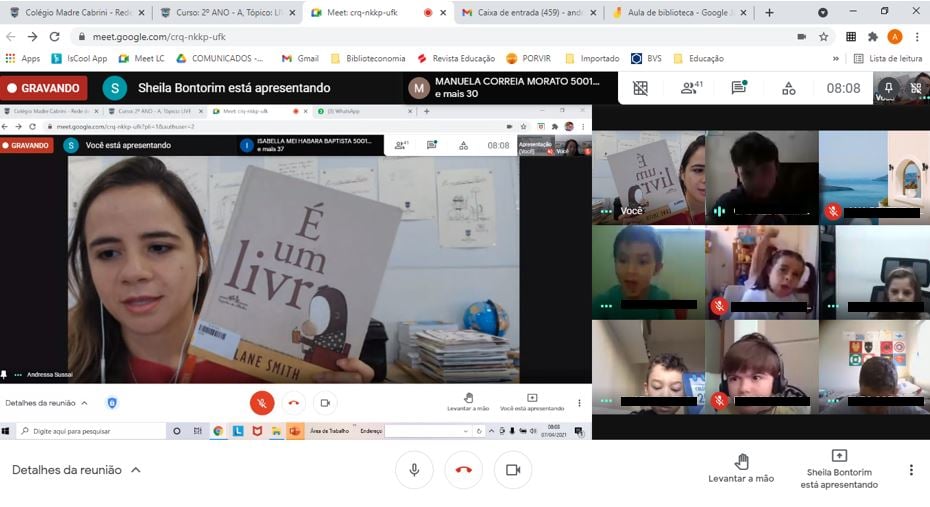Select the Você self-view video tile
The width and height of the screenshot is (930, 507).
pyautogui.click(x=649, y=177)
